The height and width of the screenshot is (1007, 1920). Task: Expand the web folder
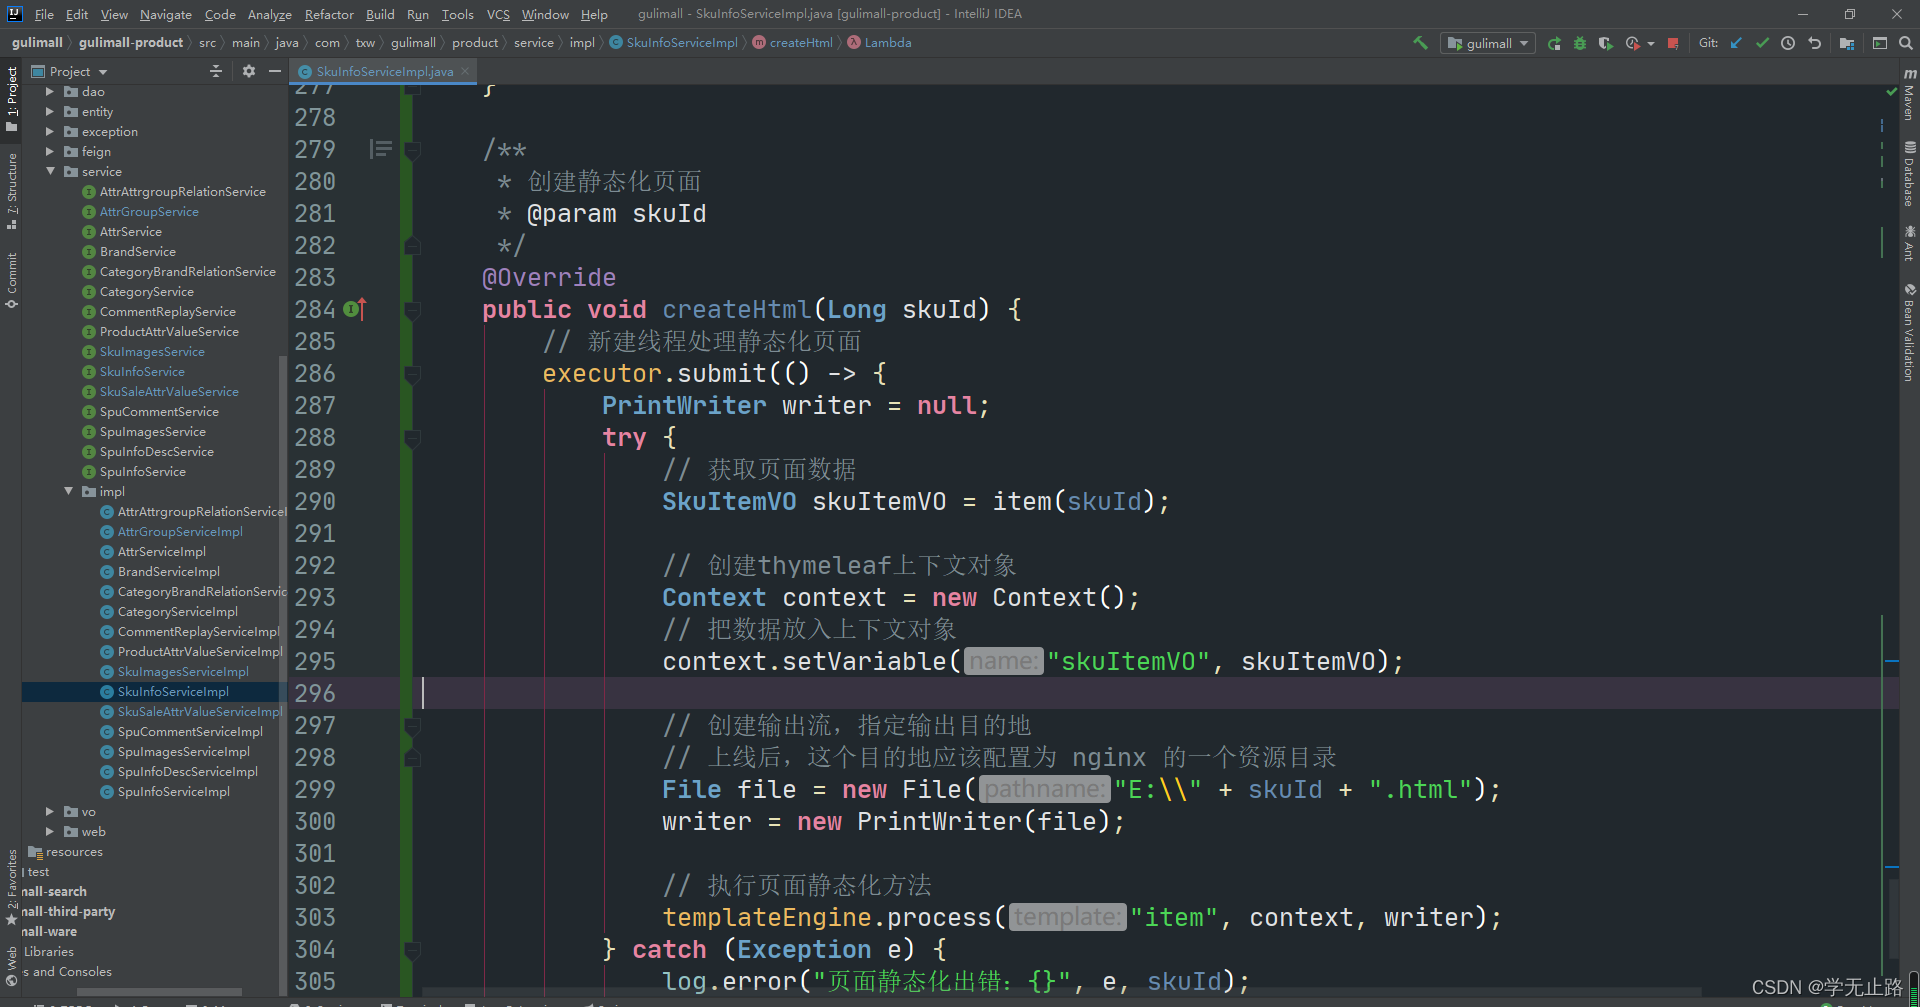click(50, 831)
